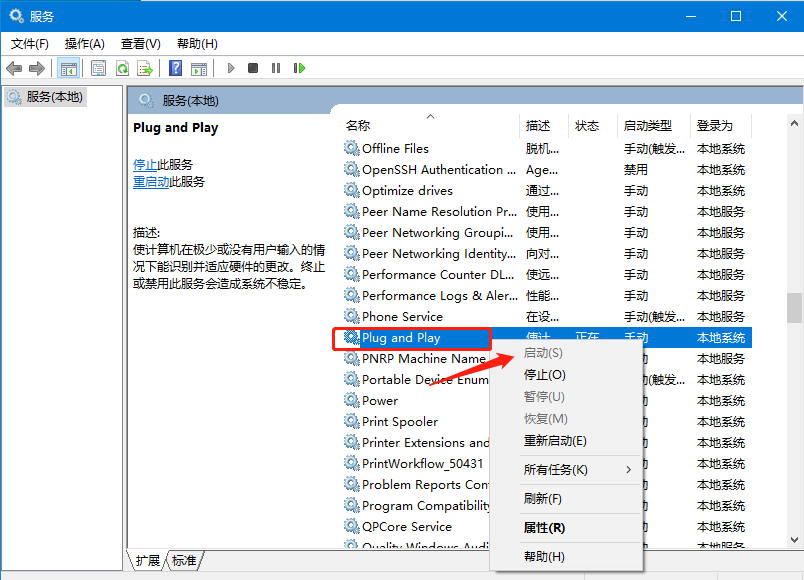This screenshot has height=580, width=804.
Task: Start the service using the play toolbar icon
Action: (230, 68)
